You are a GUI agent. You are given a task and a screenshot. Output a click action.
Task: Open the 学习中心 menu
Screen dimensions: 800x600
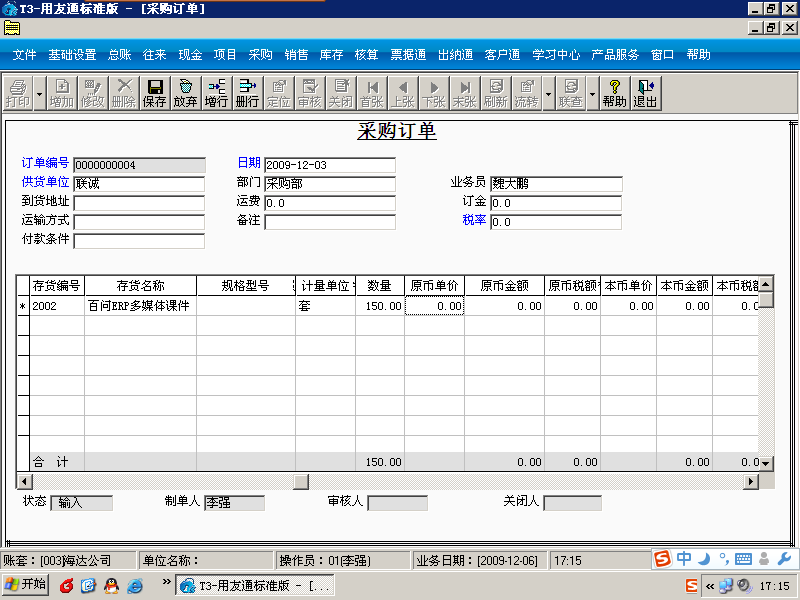click(x=556, y=55)
